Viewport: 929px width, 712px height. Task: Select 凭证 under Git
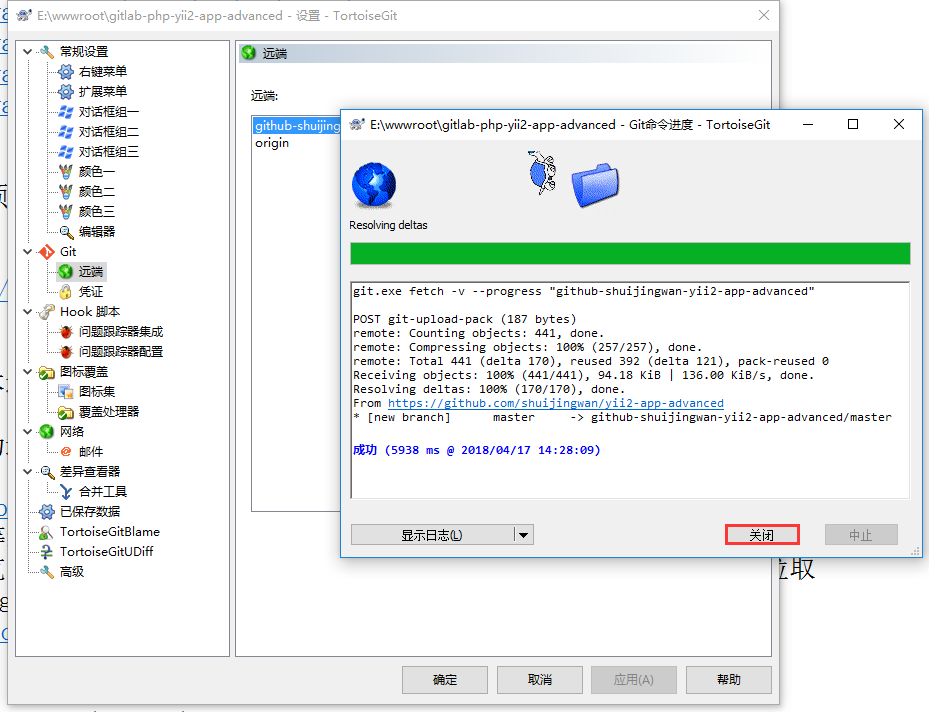(91, 291)
